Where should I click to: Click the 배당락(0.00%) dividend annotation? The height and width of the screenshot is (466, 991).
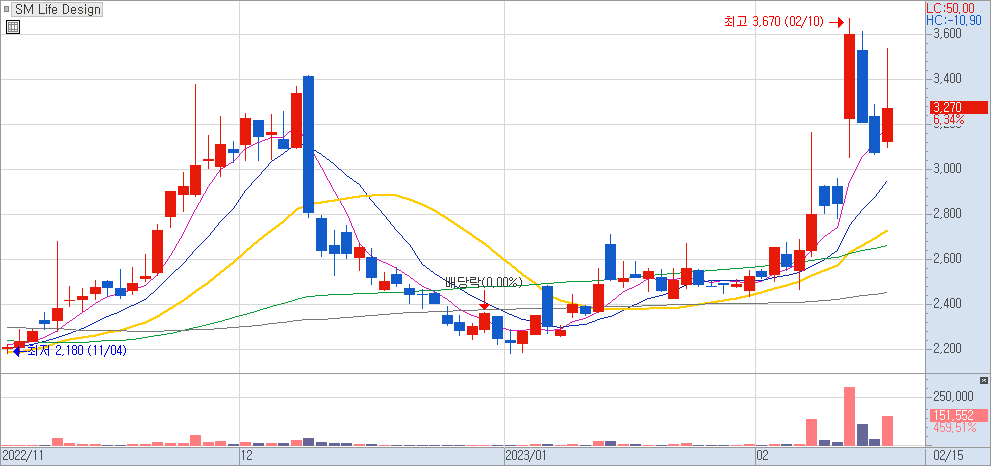(483, 282)
